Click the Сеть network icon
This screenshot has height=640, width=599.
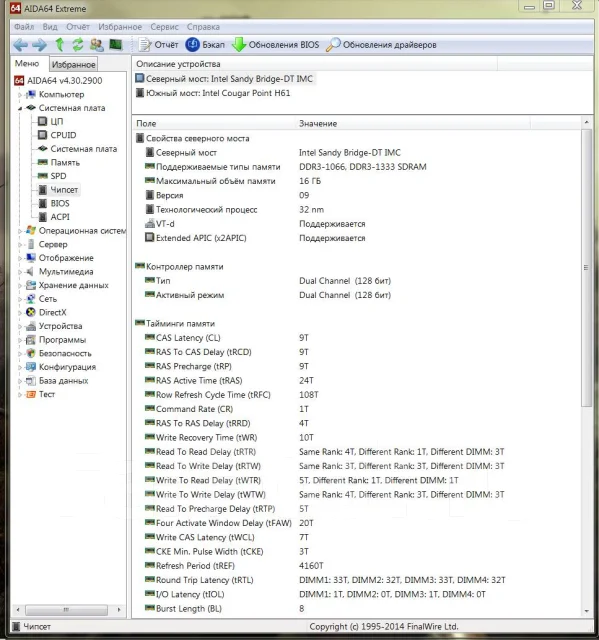(x=31, y=299)
